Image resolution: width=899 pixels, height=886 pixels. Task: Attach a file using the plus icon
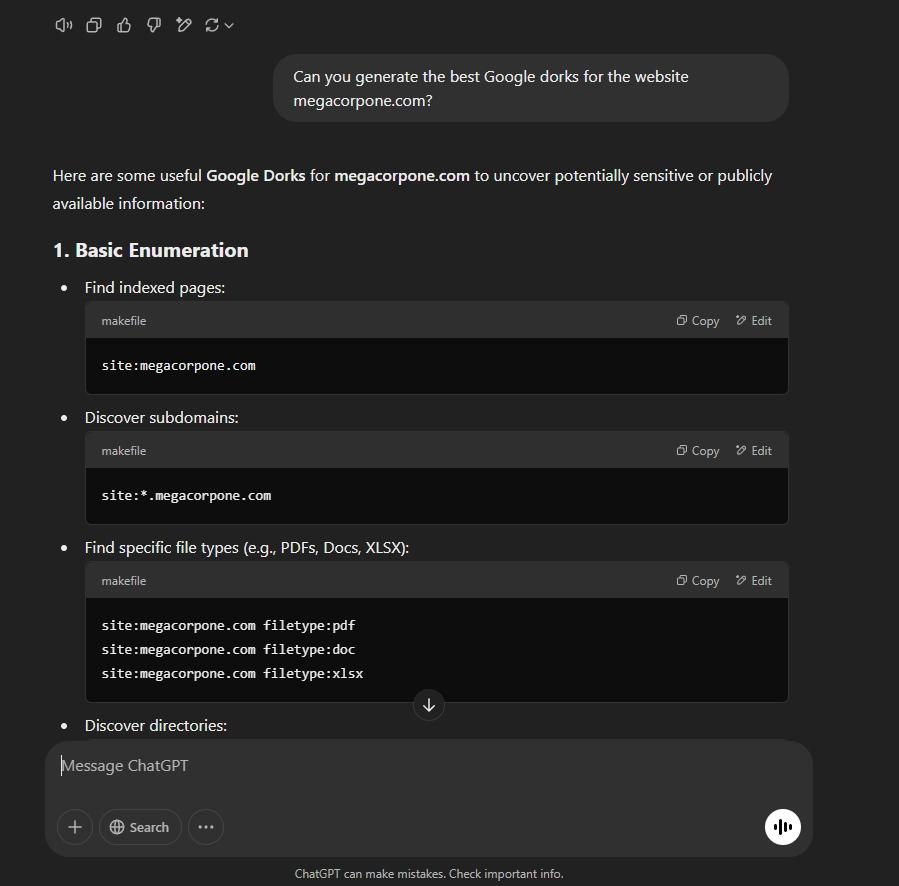coord(74,827)
